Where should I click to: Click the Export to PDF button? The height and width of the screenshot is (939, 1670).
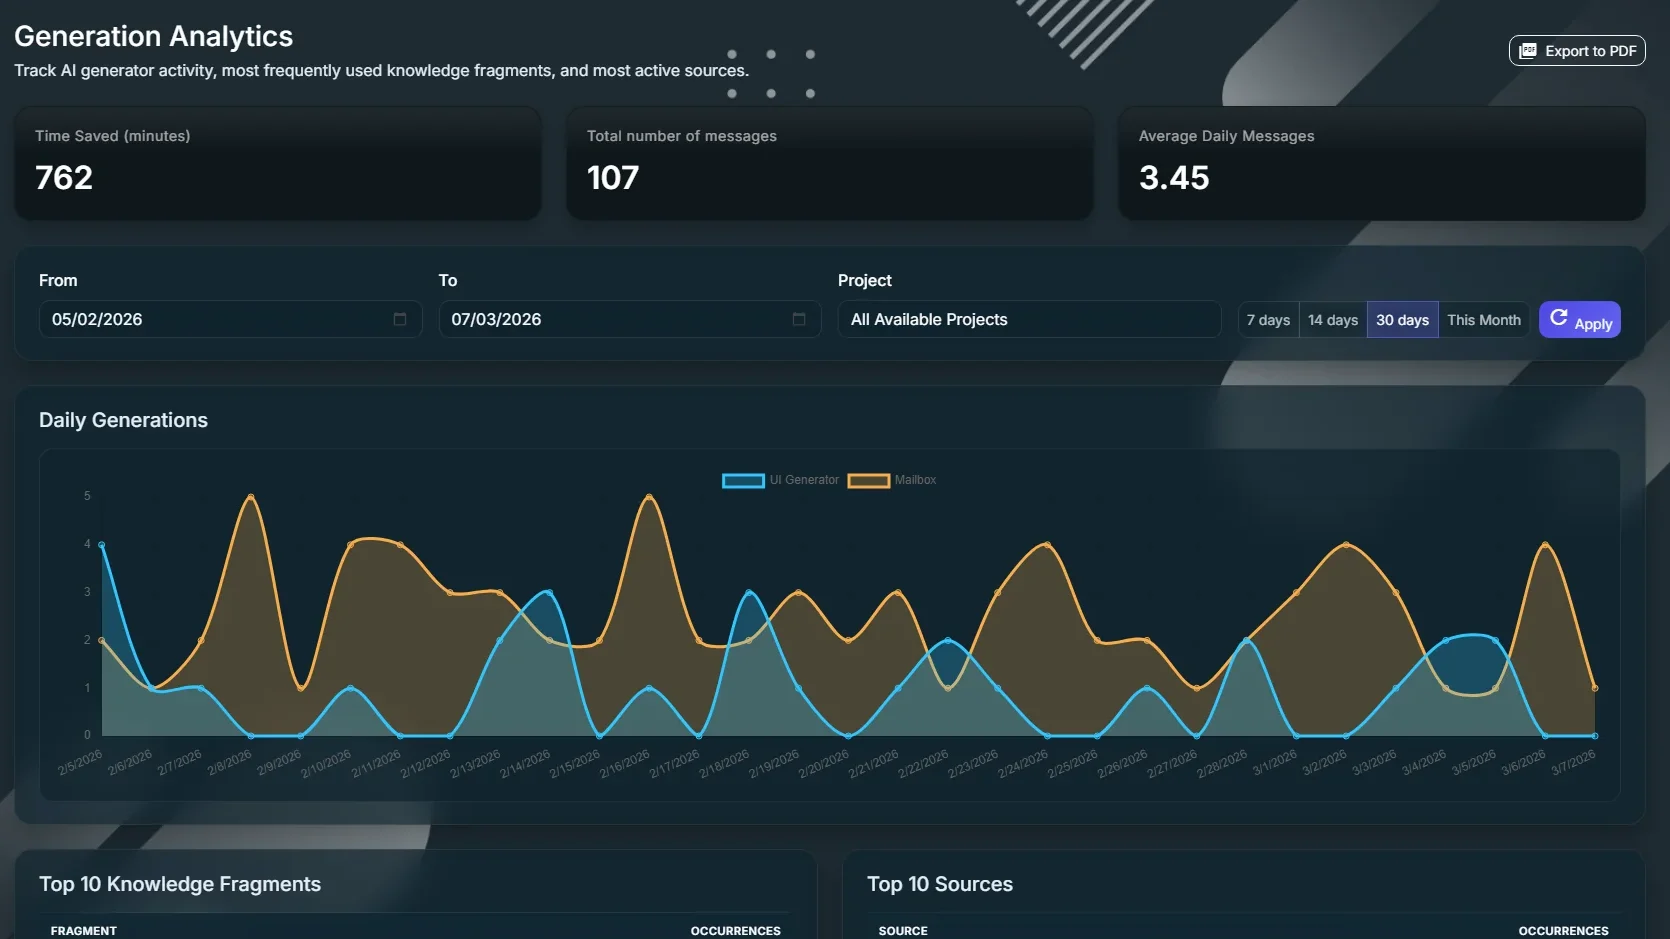point(1577,51)
